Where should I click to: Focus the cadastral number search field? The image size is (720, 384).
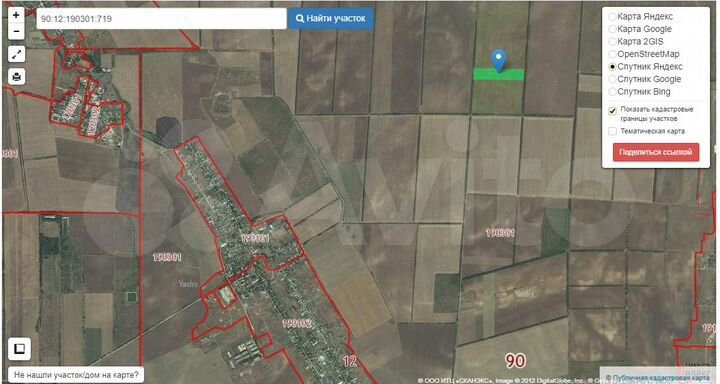point(161,18)
